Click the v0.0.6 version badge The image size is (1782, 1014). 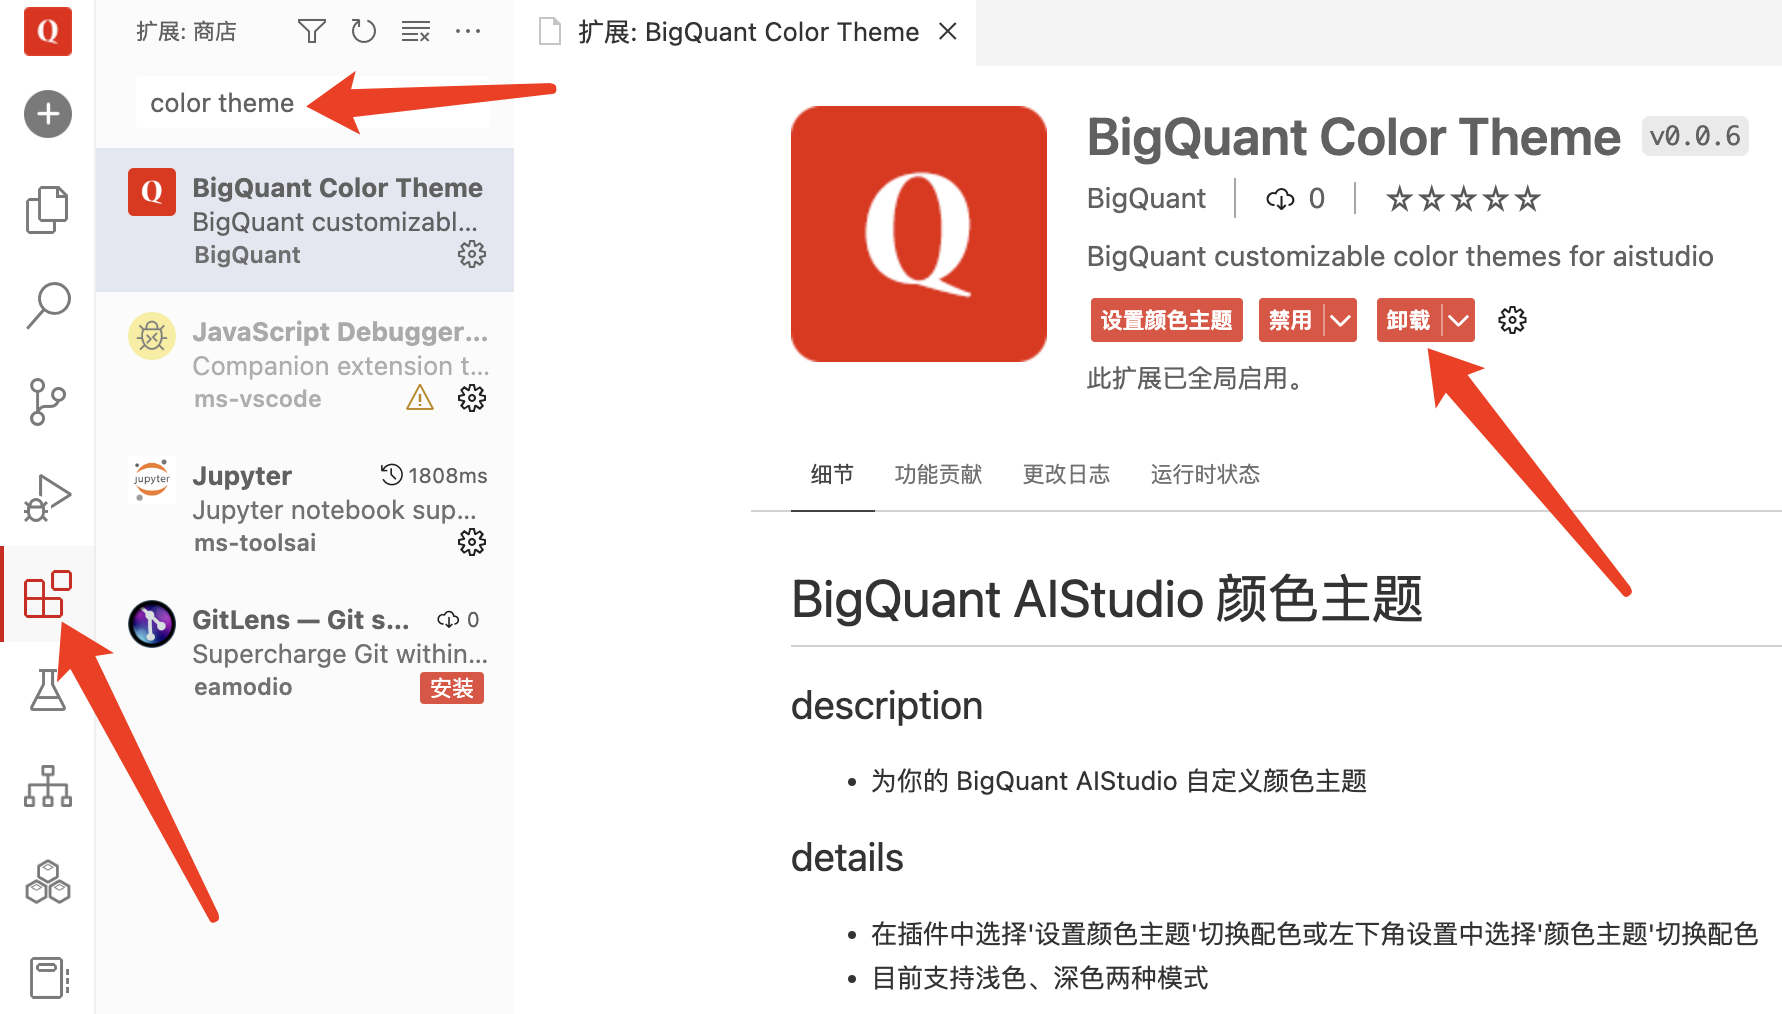[x=1695, y=136]
